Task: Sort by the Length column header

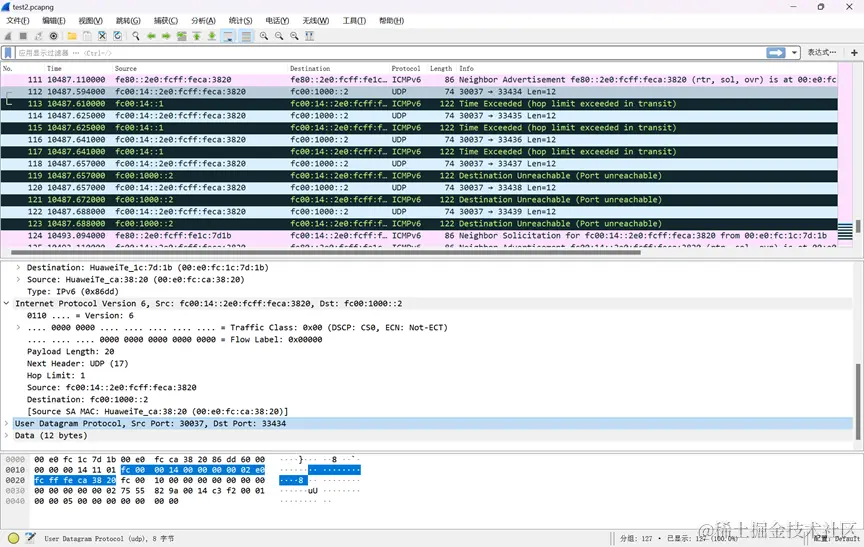Action: (441, 68)
